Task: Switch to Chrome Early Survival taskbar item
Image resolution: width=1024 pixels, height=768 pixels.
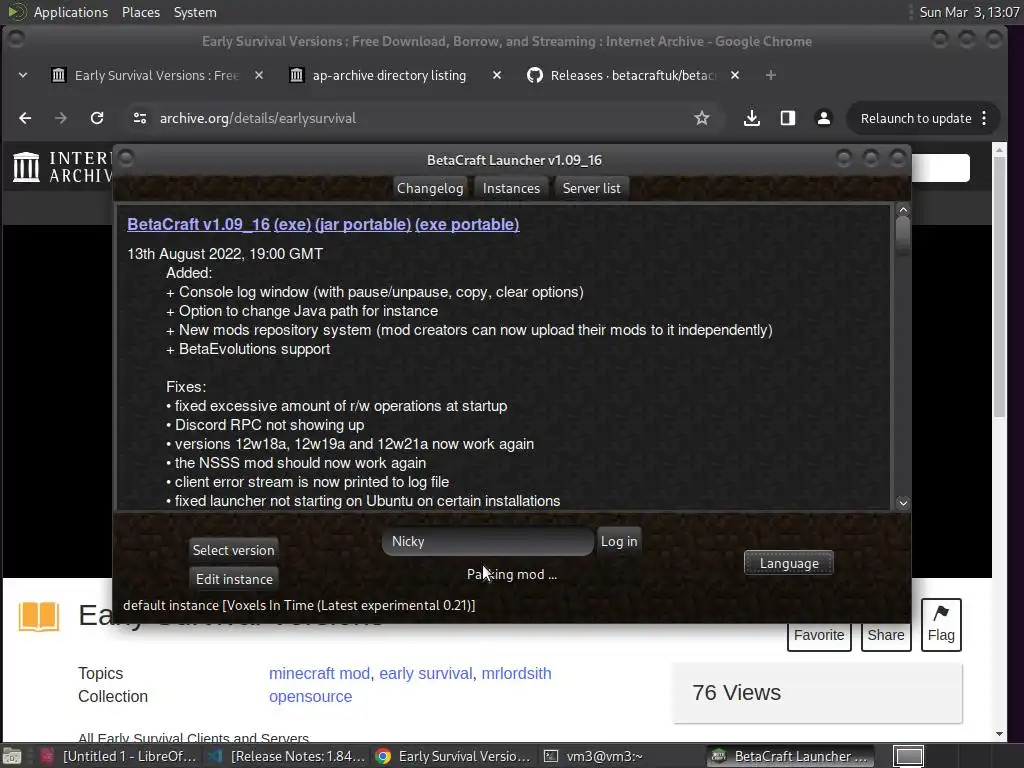Action: pos(455,756)
